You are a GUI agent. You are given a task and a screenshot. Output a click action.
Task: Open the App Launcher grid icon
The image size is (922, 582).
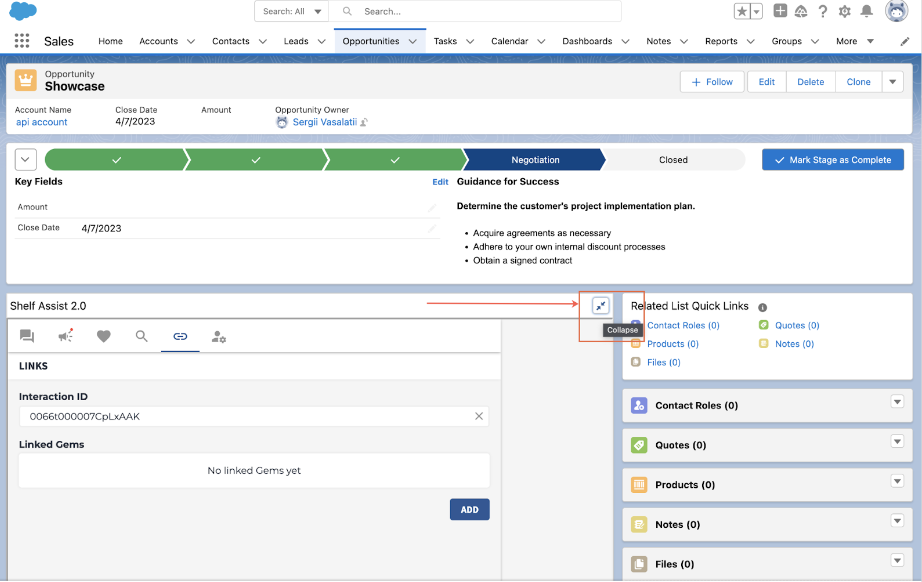(22, 41)
